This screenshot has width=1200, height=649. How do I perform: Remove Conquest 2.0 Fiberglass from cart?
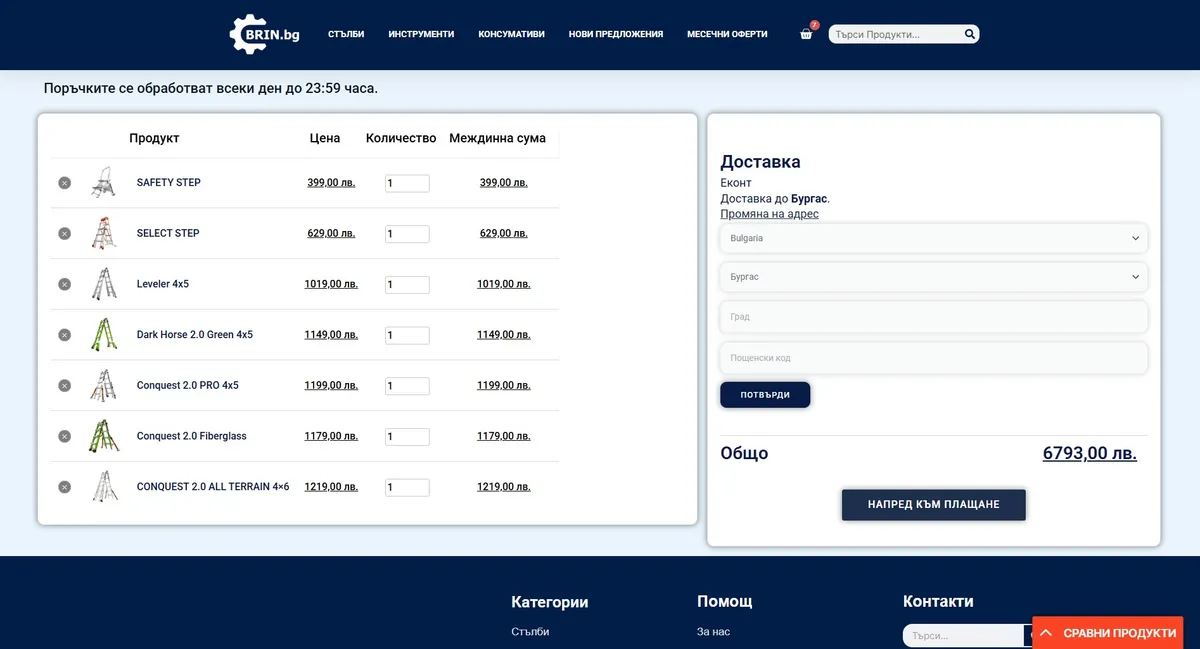click(x=64, y=436)
